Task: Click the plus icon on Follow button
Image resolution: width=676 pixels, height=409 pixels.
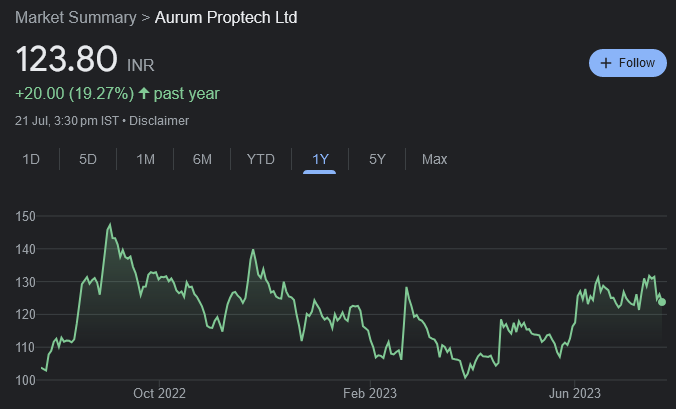Action: click(x=605, y=63)
